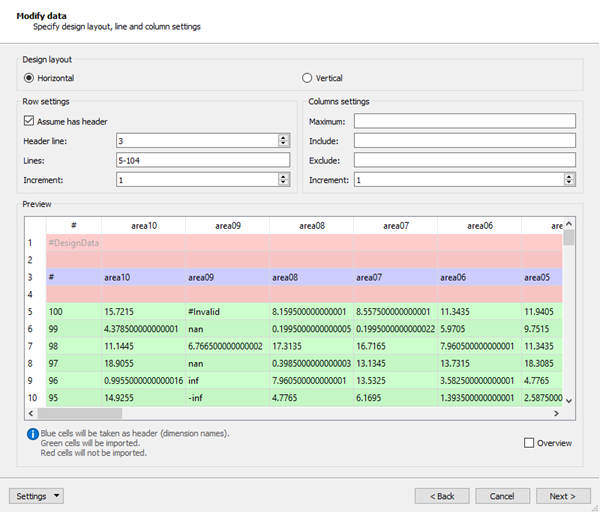Select the cell with value 6.1695
Viewport: 600px width, 512px height.
tap(396, 398)
